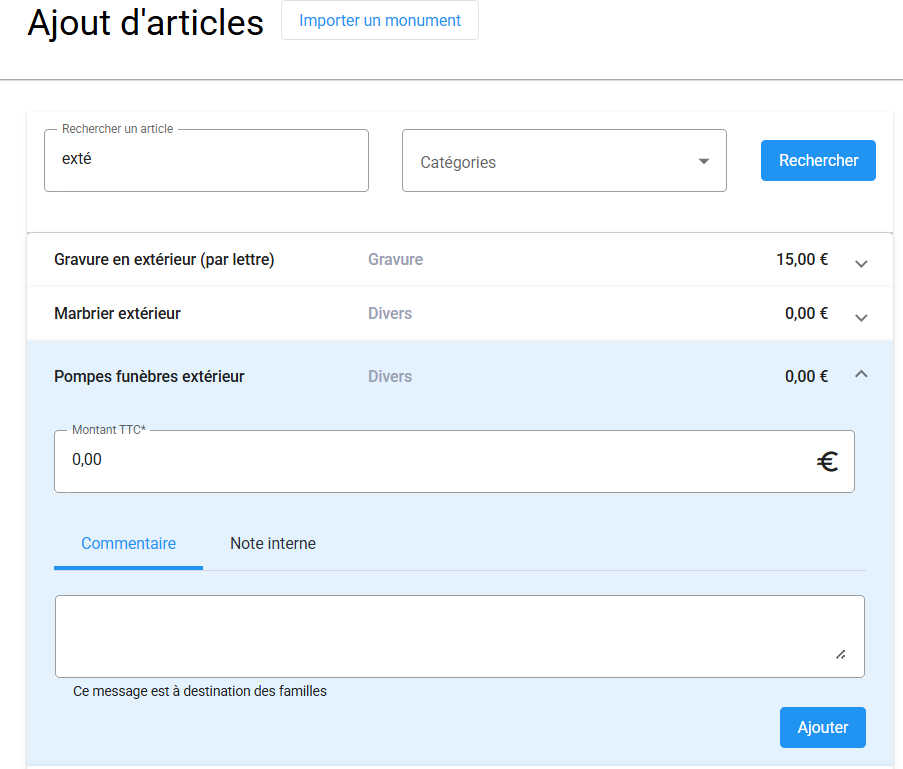Select the Gravure en extérieur (par lettre) title
The image size is (903, 769).
coord(164,260)
